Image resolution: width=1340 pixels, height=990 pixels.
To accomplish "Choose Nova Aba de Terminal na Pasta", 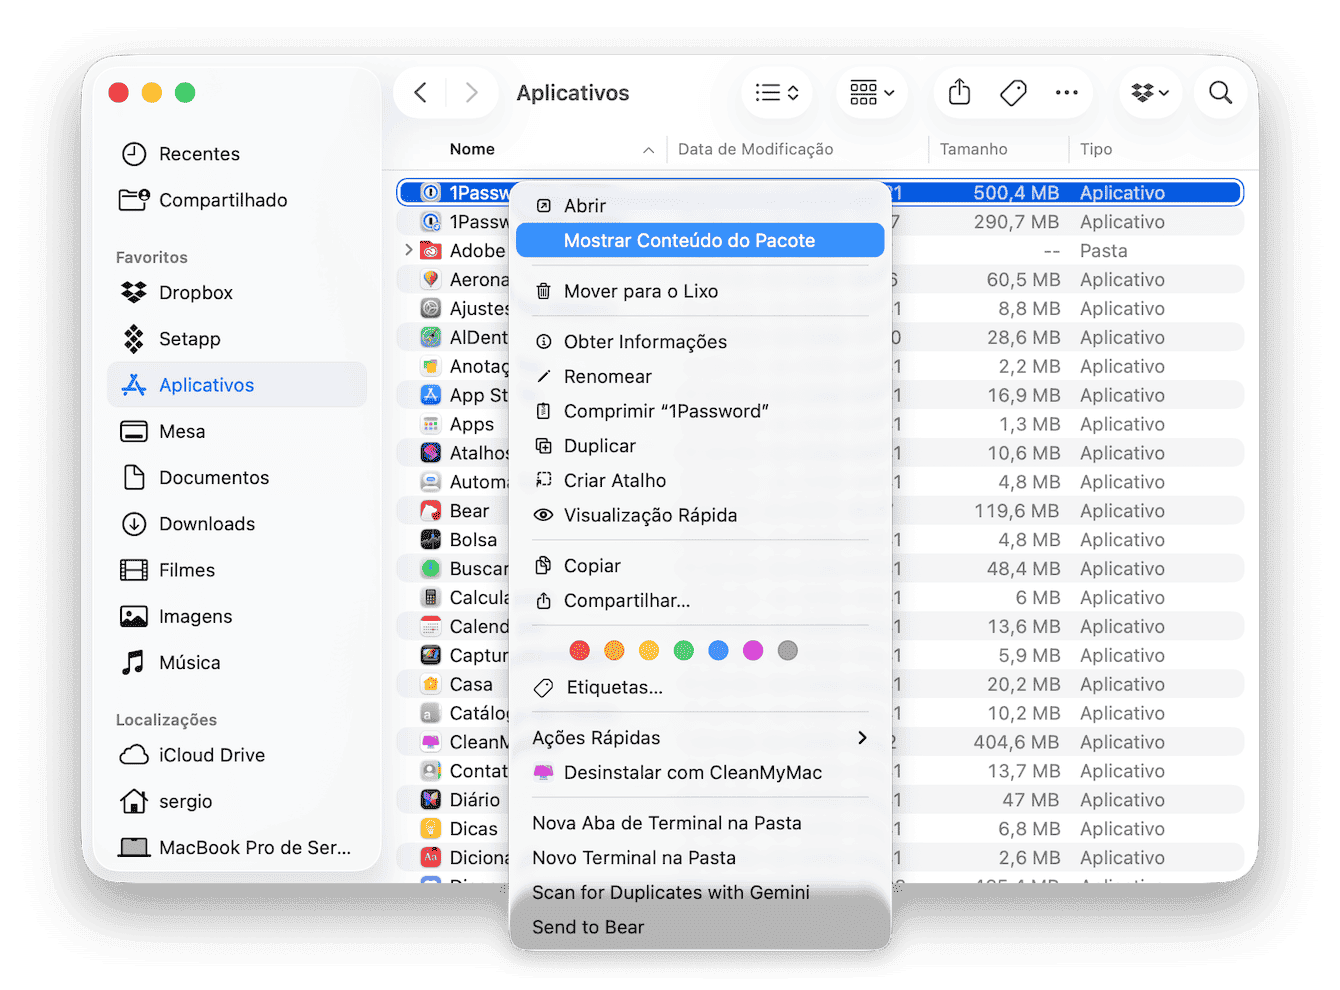I will pos(700,823).
